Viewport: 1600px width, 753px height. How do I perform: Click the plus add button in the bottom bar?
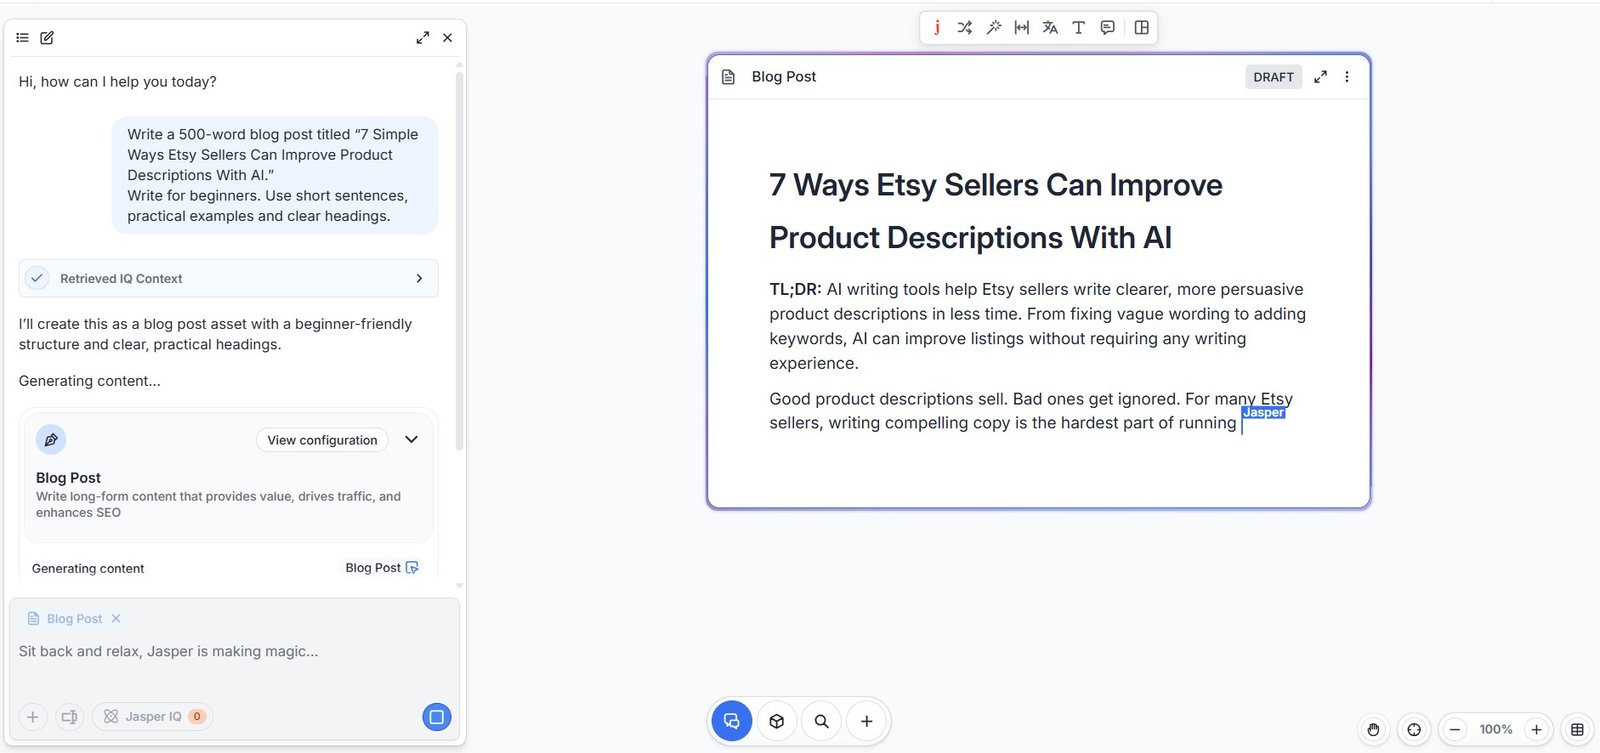click(x=867, y=721)
